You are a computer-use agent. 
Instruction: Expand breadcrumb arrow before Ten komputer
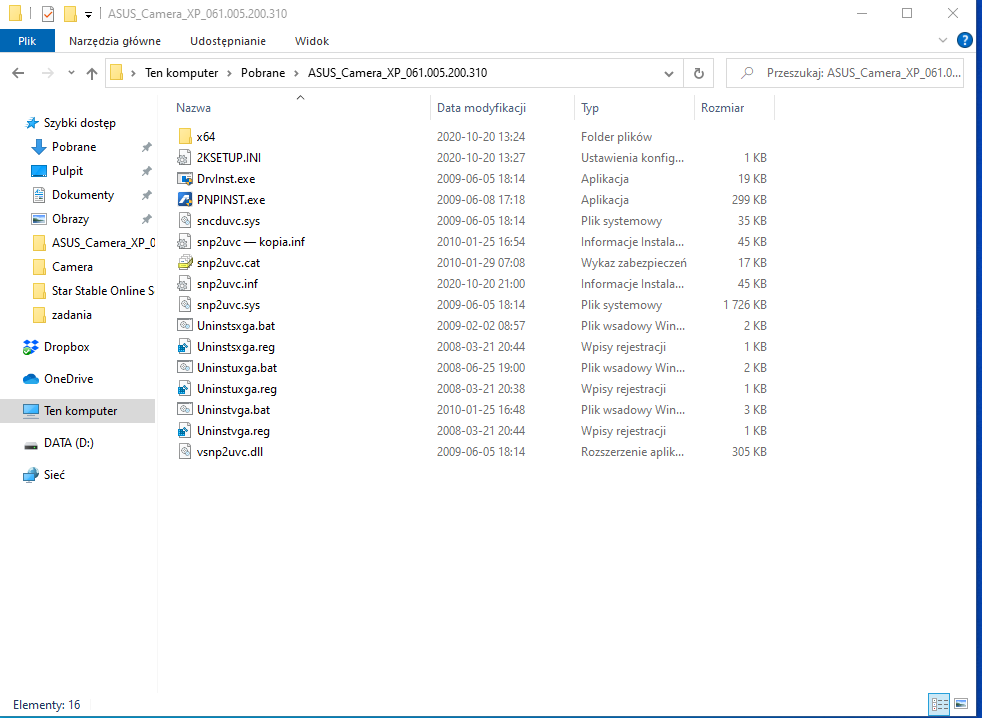point(133,73)
